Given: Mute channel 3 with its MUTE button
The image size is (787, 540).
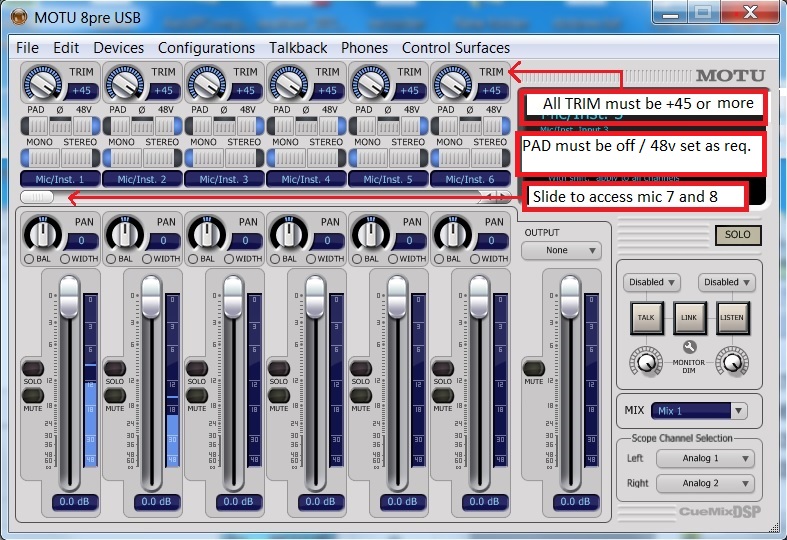Looking at the screenshot, I should (197, 395).
